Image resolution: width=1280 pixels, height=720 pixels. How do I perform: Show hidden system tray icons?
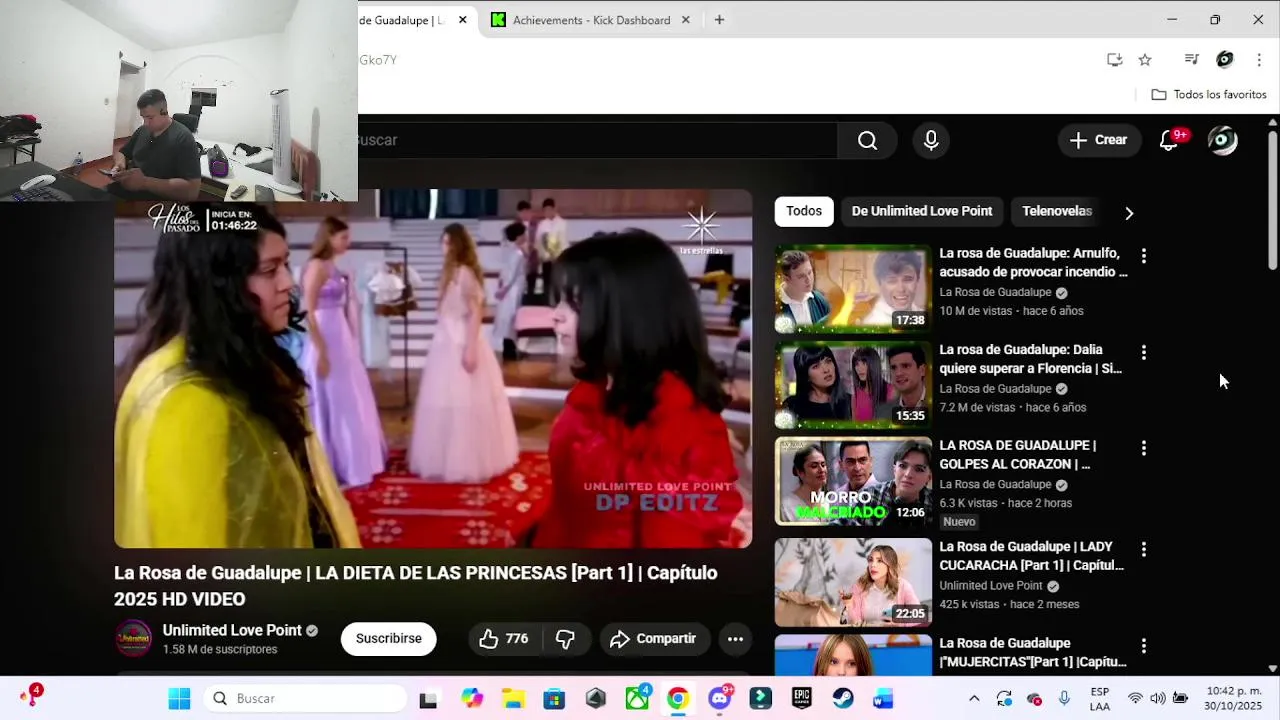coord(974,698)
